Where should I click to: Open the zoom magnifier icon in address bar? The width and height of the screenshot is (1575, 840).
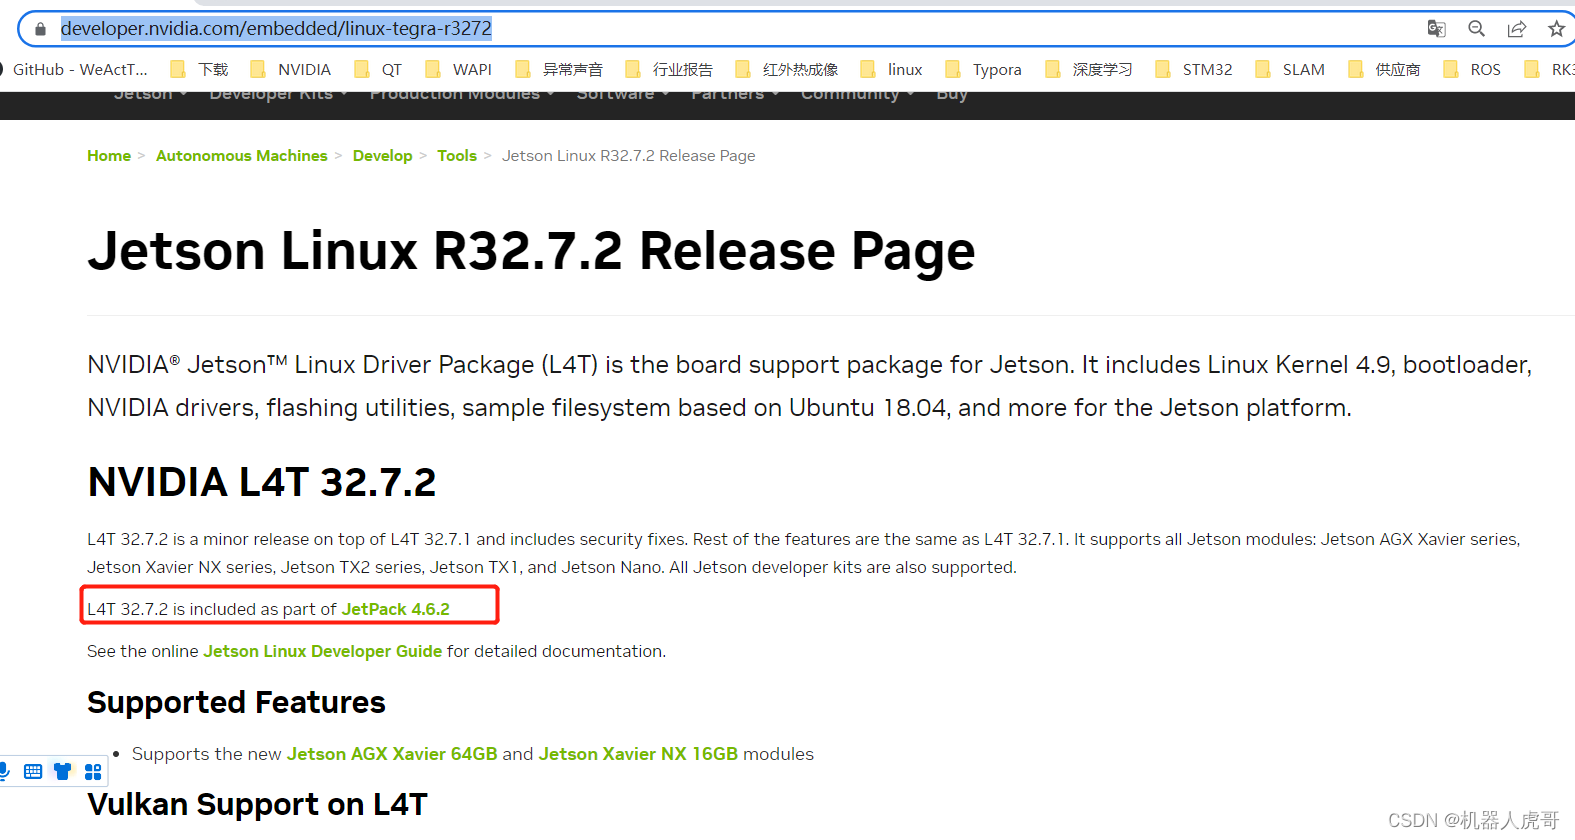1476,29
